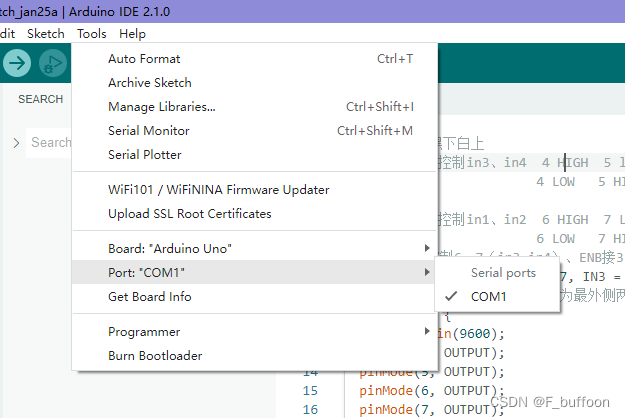Expand Board: "Arduino Uno" submenu

click(x=255, y=249)
